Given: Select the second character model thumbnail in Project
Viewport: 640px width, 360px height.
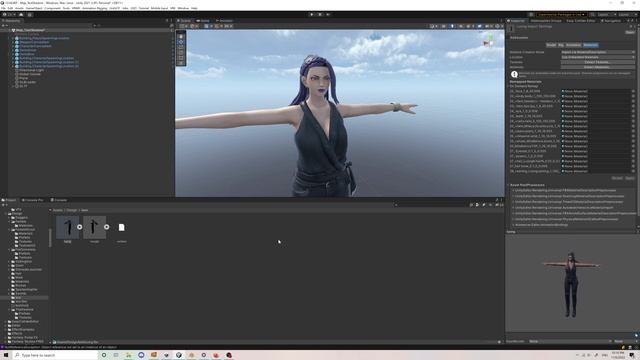Looking at the screenshot, I should (94, 227).
